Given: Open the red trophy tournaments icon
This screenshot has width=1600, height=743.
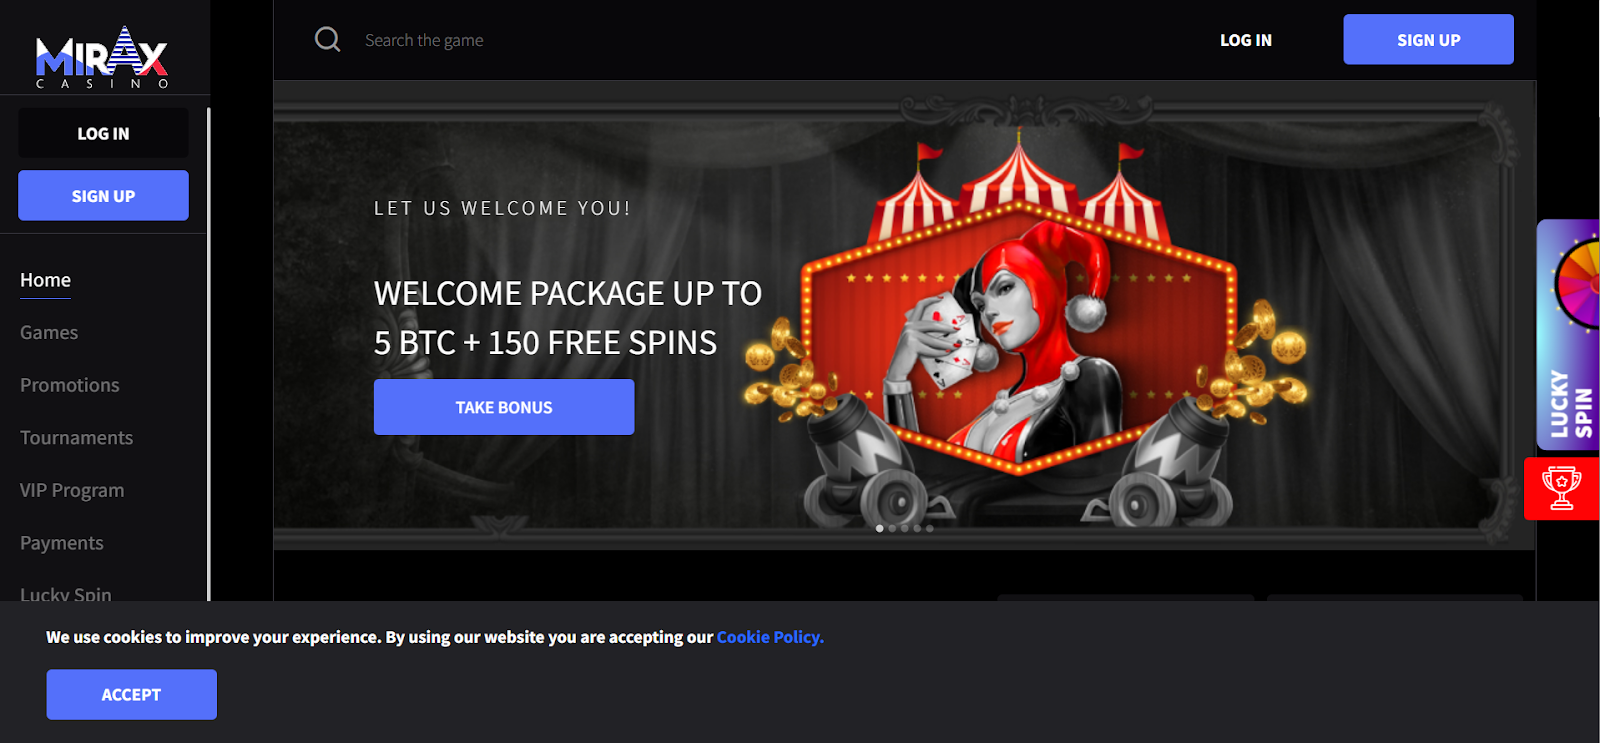Looking at the screenshot, I should [1561, 489].
